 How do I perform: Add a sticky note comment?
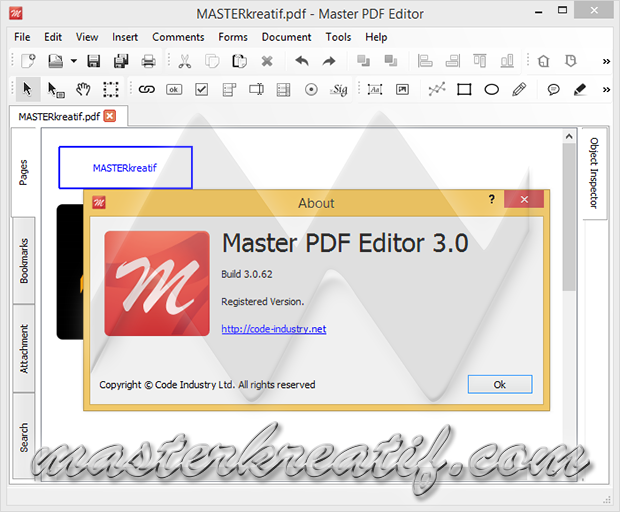(553, 90)
